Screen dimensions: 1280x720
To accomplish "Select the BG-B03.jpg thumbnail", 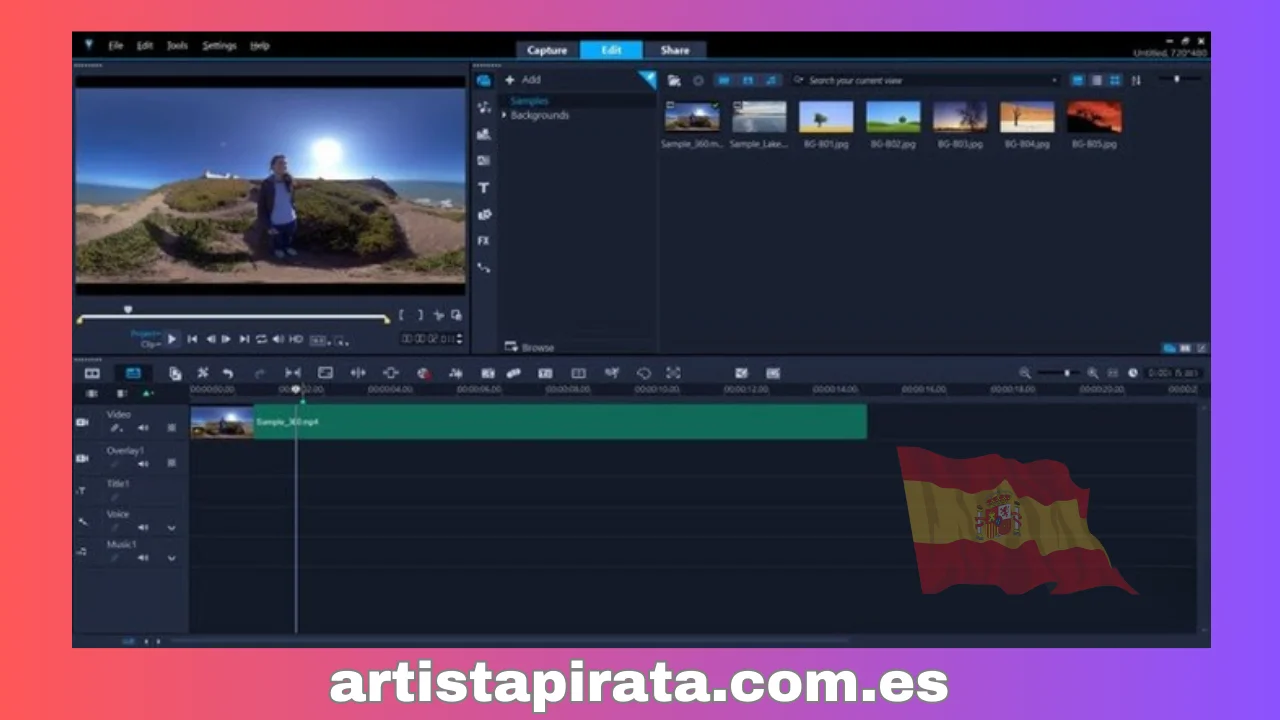I will (x=960, y=117).
